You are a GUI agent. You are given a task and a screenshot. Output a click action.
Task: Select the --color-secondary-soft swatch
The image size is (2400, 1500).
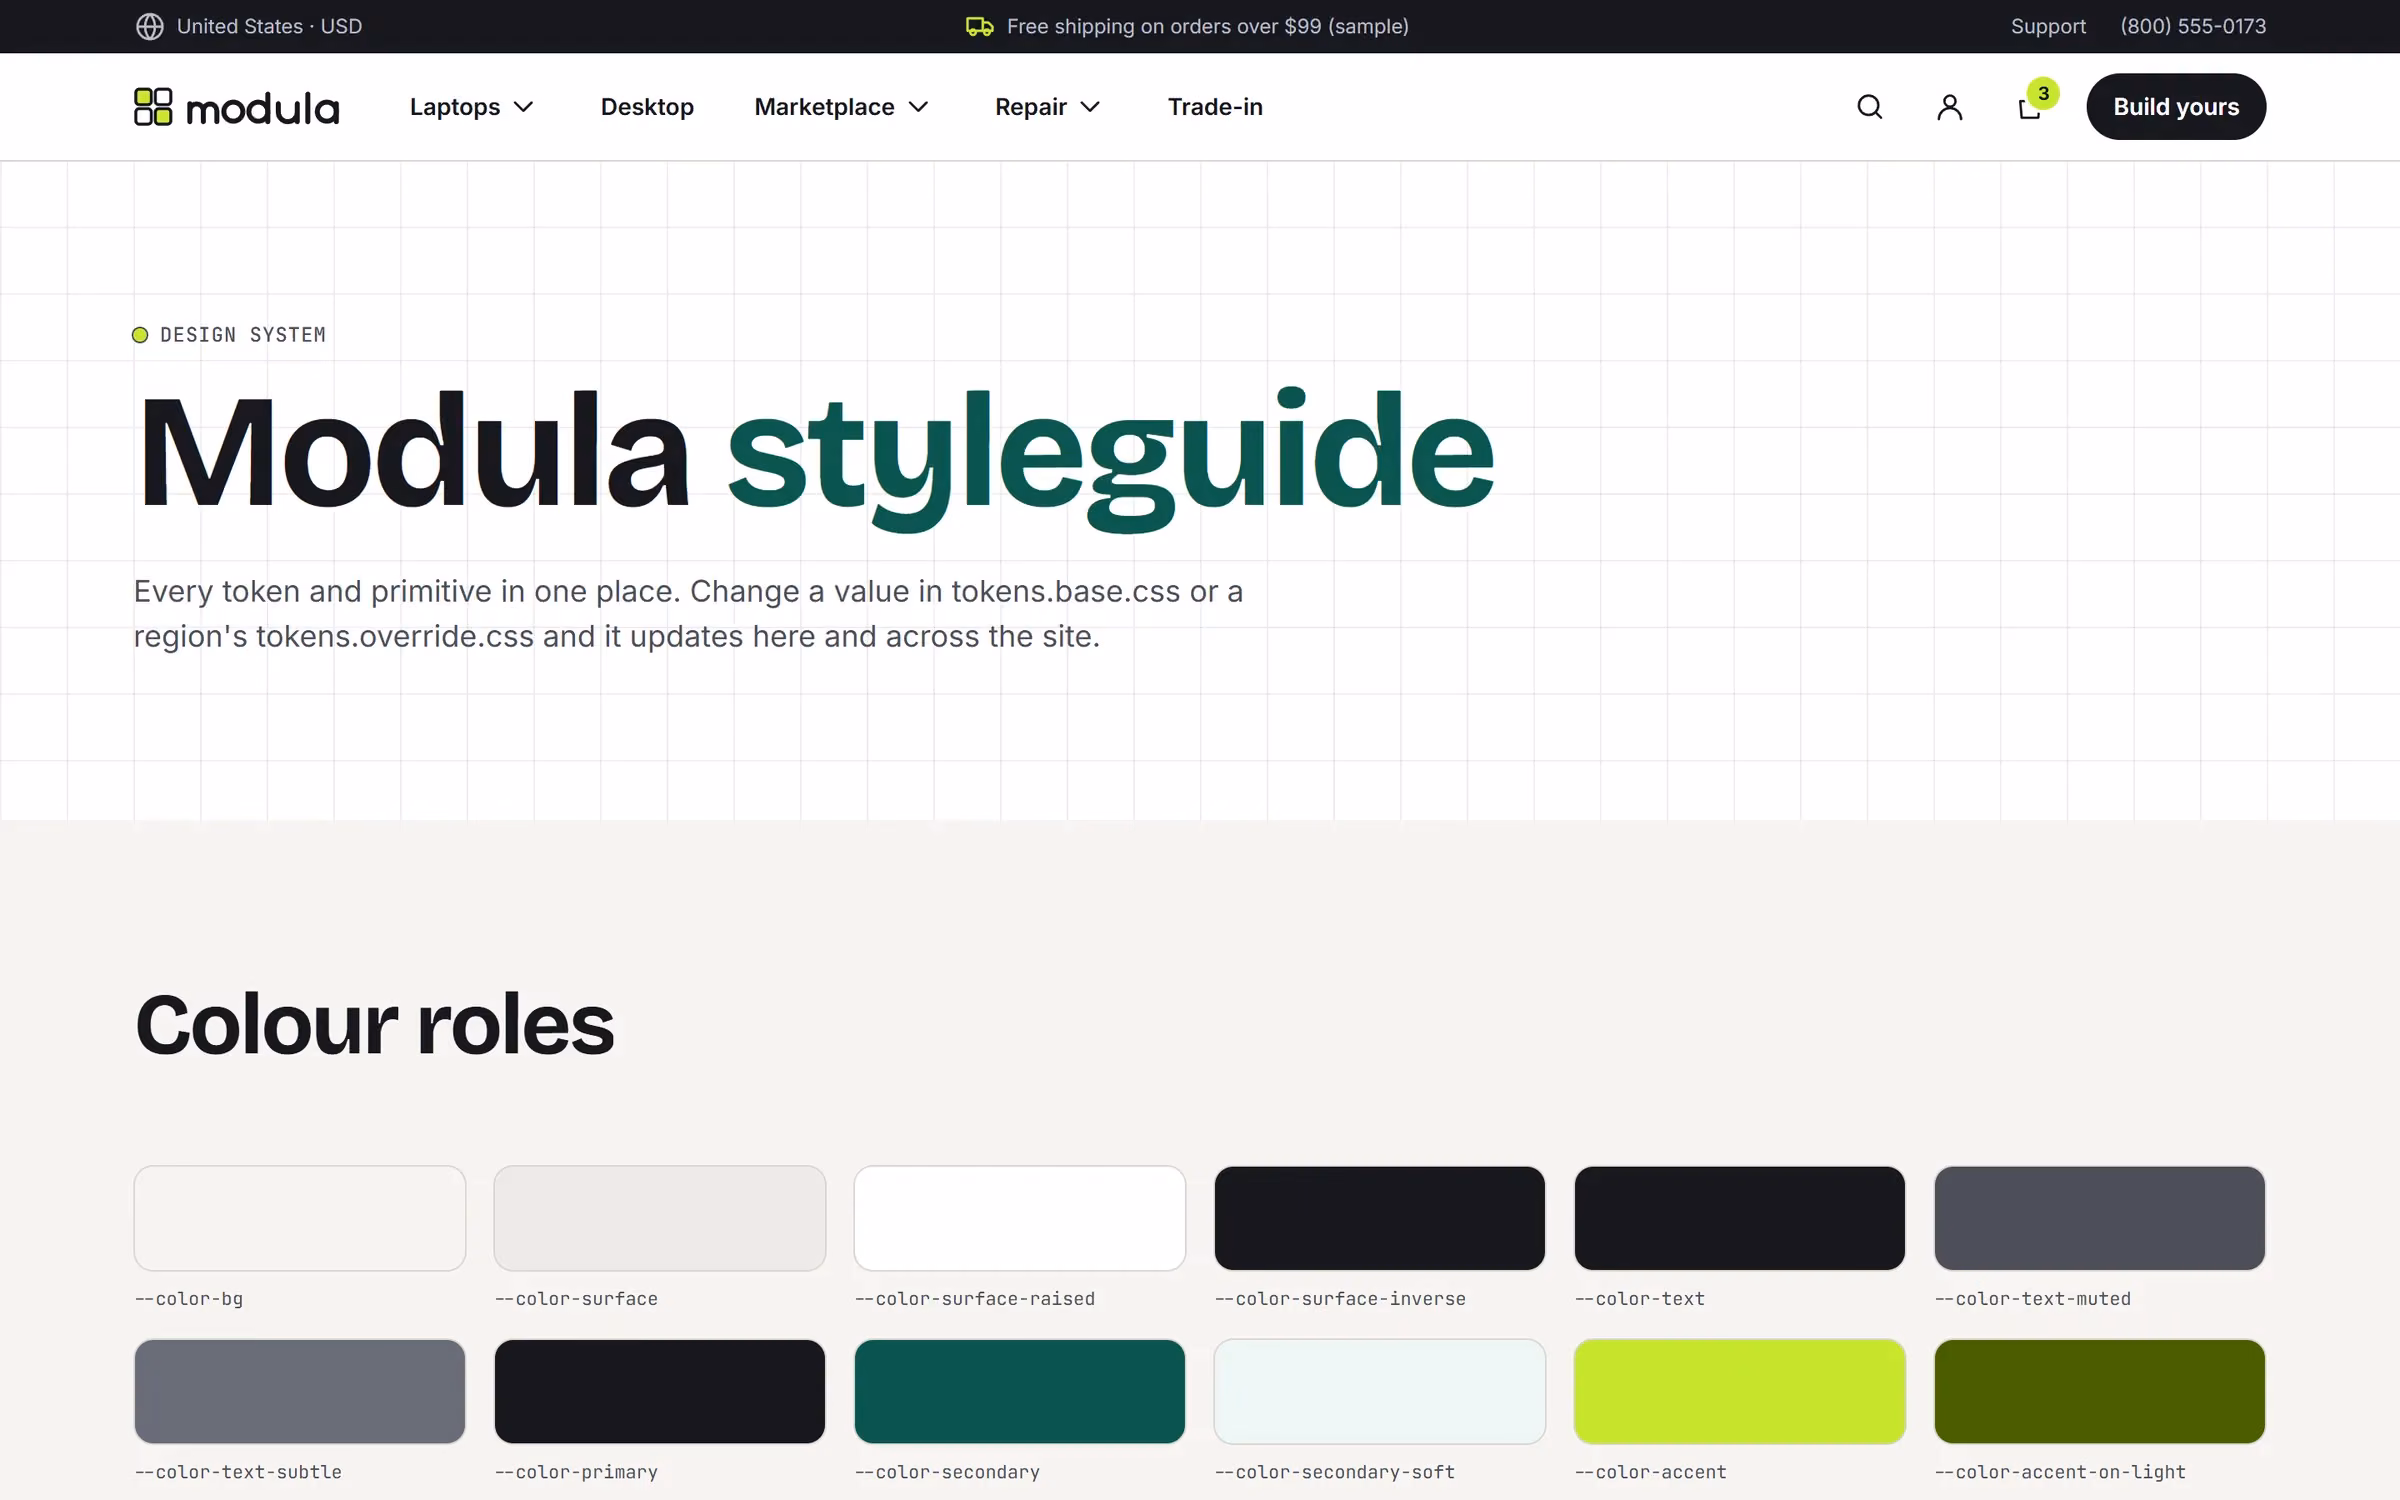pos(1380,1391)
